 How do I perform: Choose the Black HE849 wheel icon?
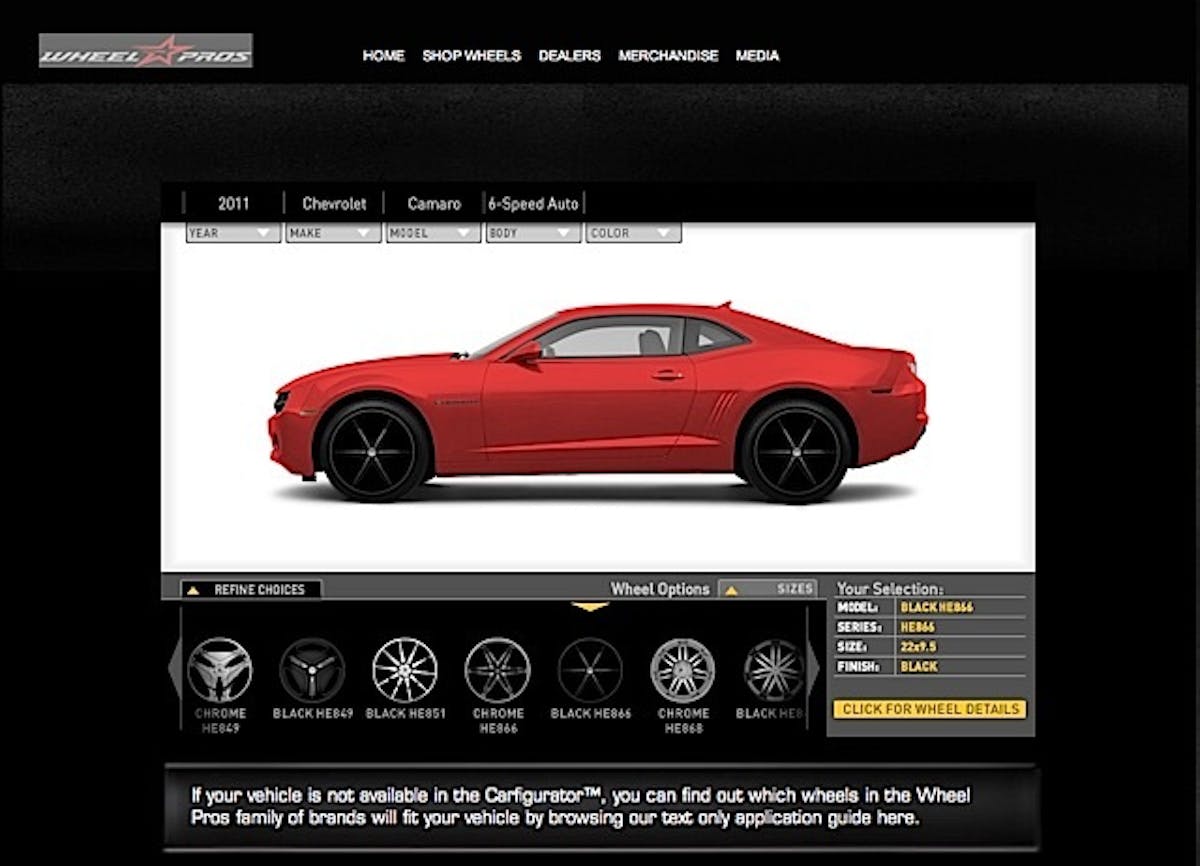point(312,670)
